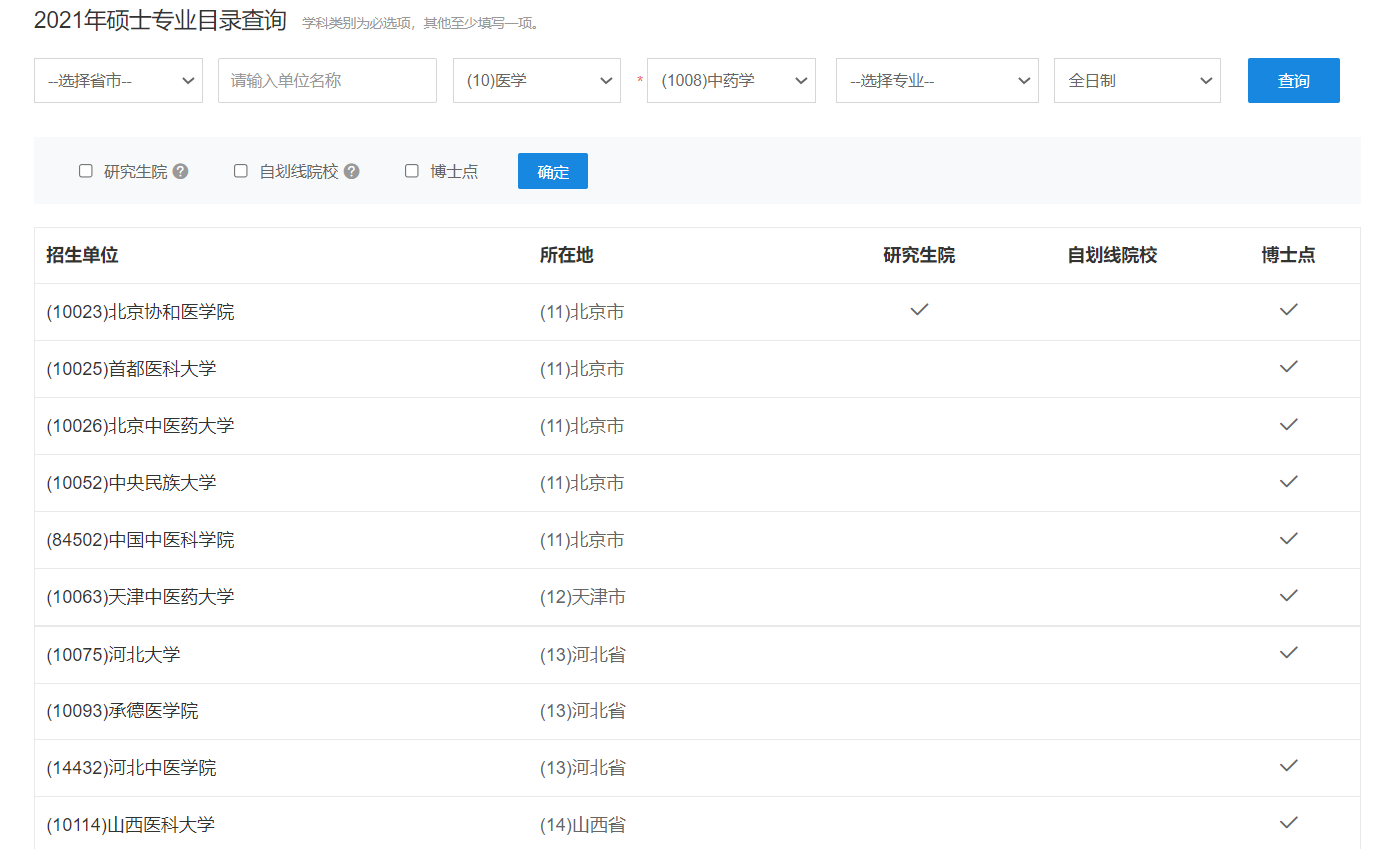1382x849 pixels.
Task: Enable the 研究生院 checkbox
Action: click(86, 171)
